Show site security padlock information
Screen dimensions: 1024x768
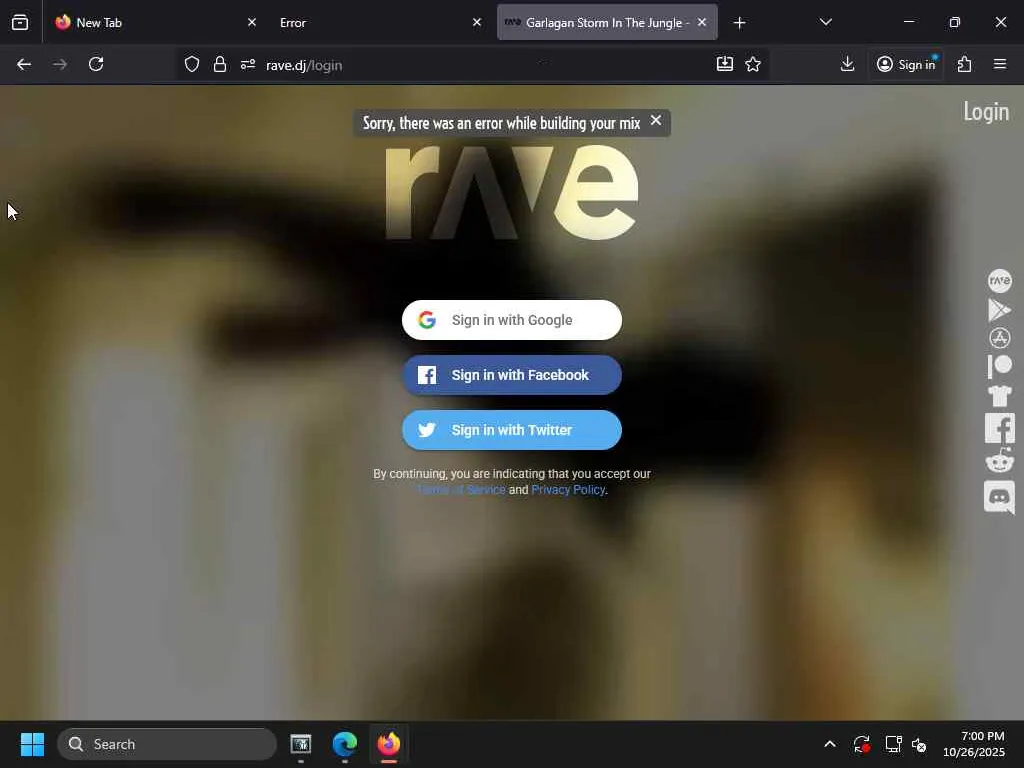pyautogui.click(x=220, y=64)
